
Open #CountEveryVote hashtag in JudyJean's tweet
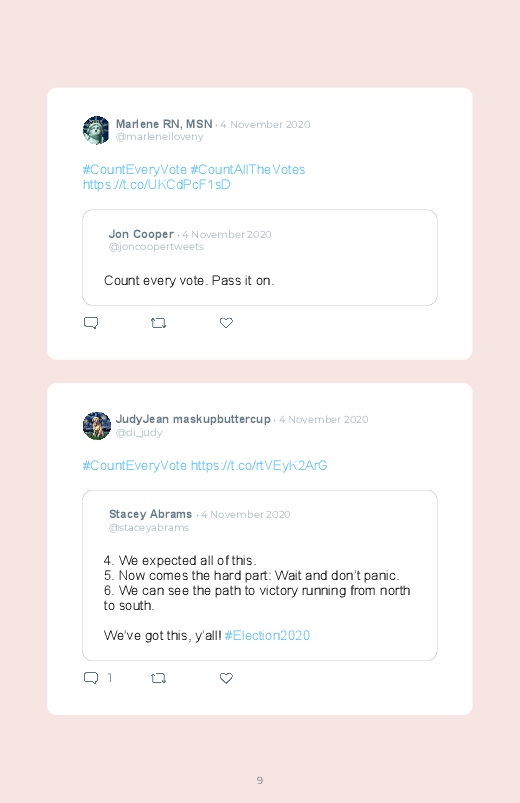point(135,466)
